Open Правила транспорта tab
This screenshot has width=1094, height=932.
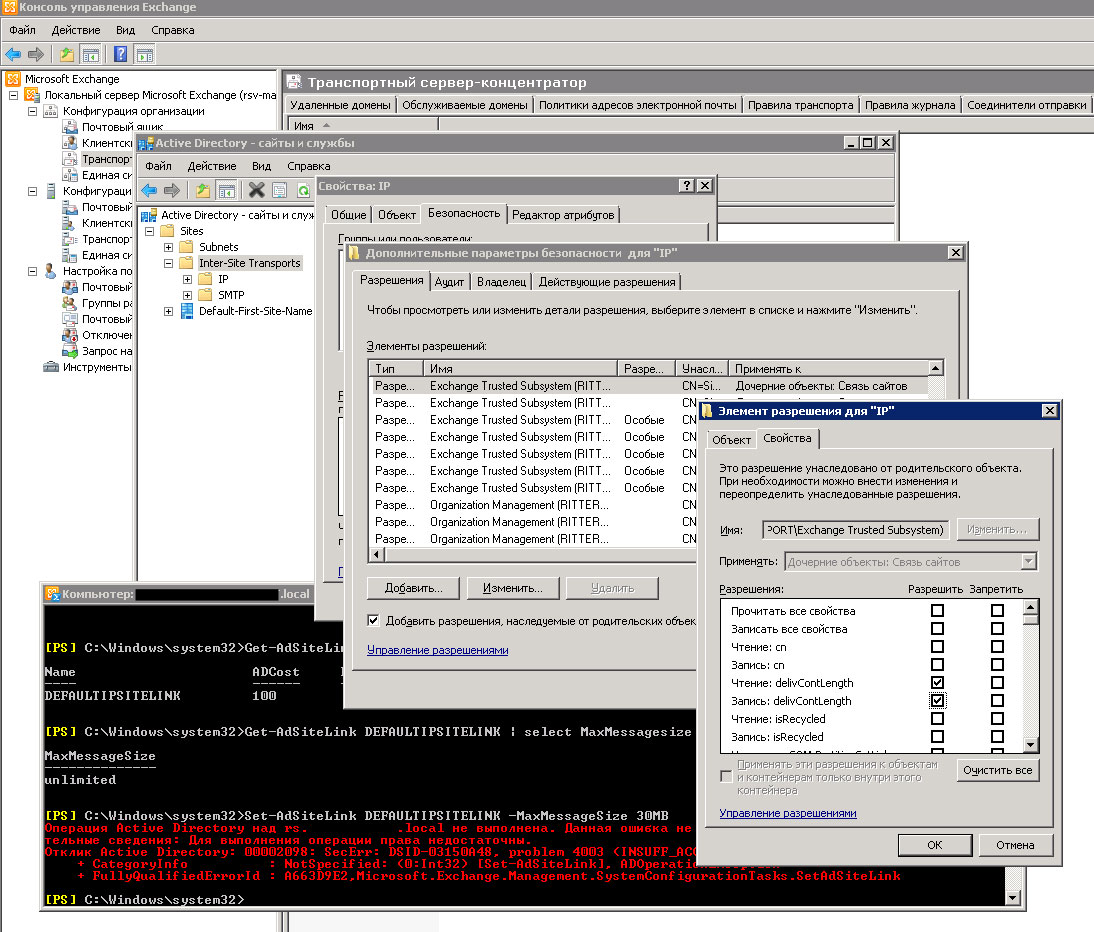[800, 105]
